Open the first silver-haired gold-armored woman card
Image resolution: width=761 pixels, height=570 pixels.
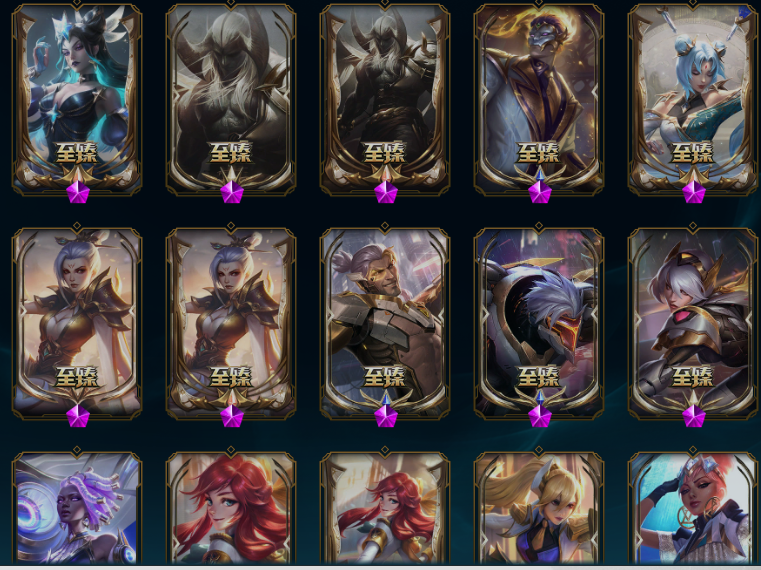click(77, 321)
